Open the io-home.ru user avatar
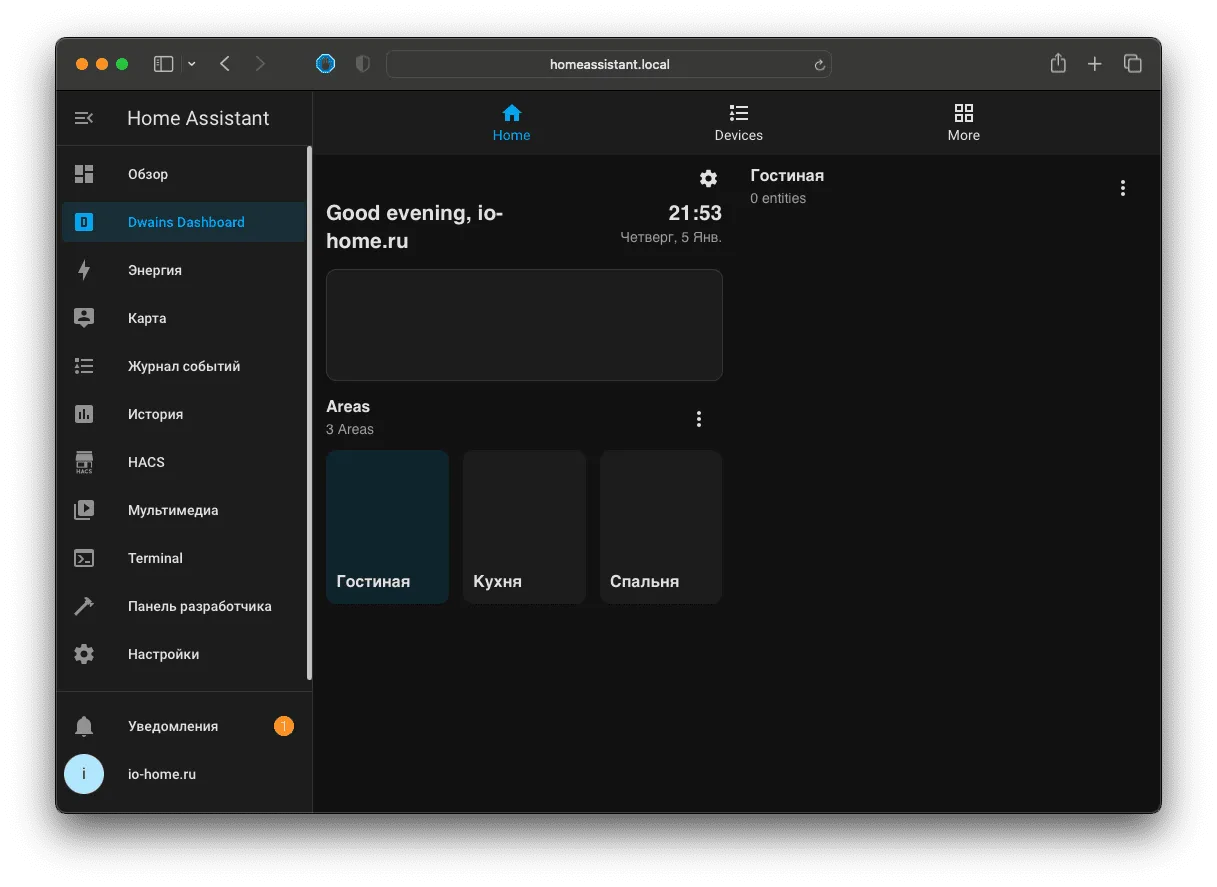 click(x=84, y=774)
